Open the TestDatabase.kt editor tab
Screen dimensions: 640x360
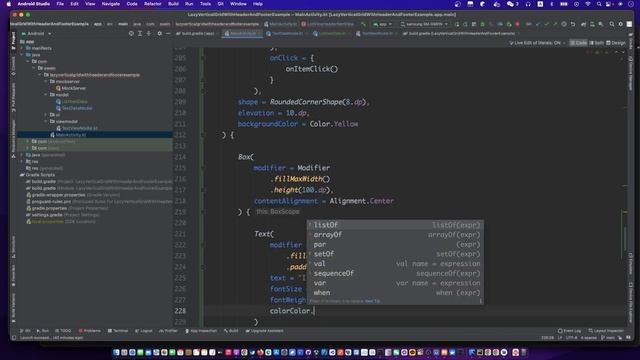pos(285,33)
